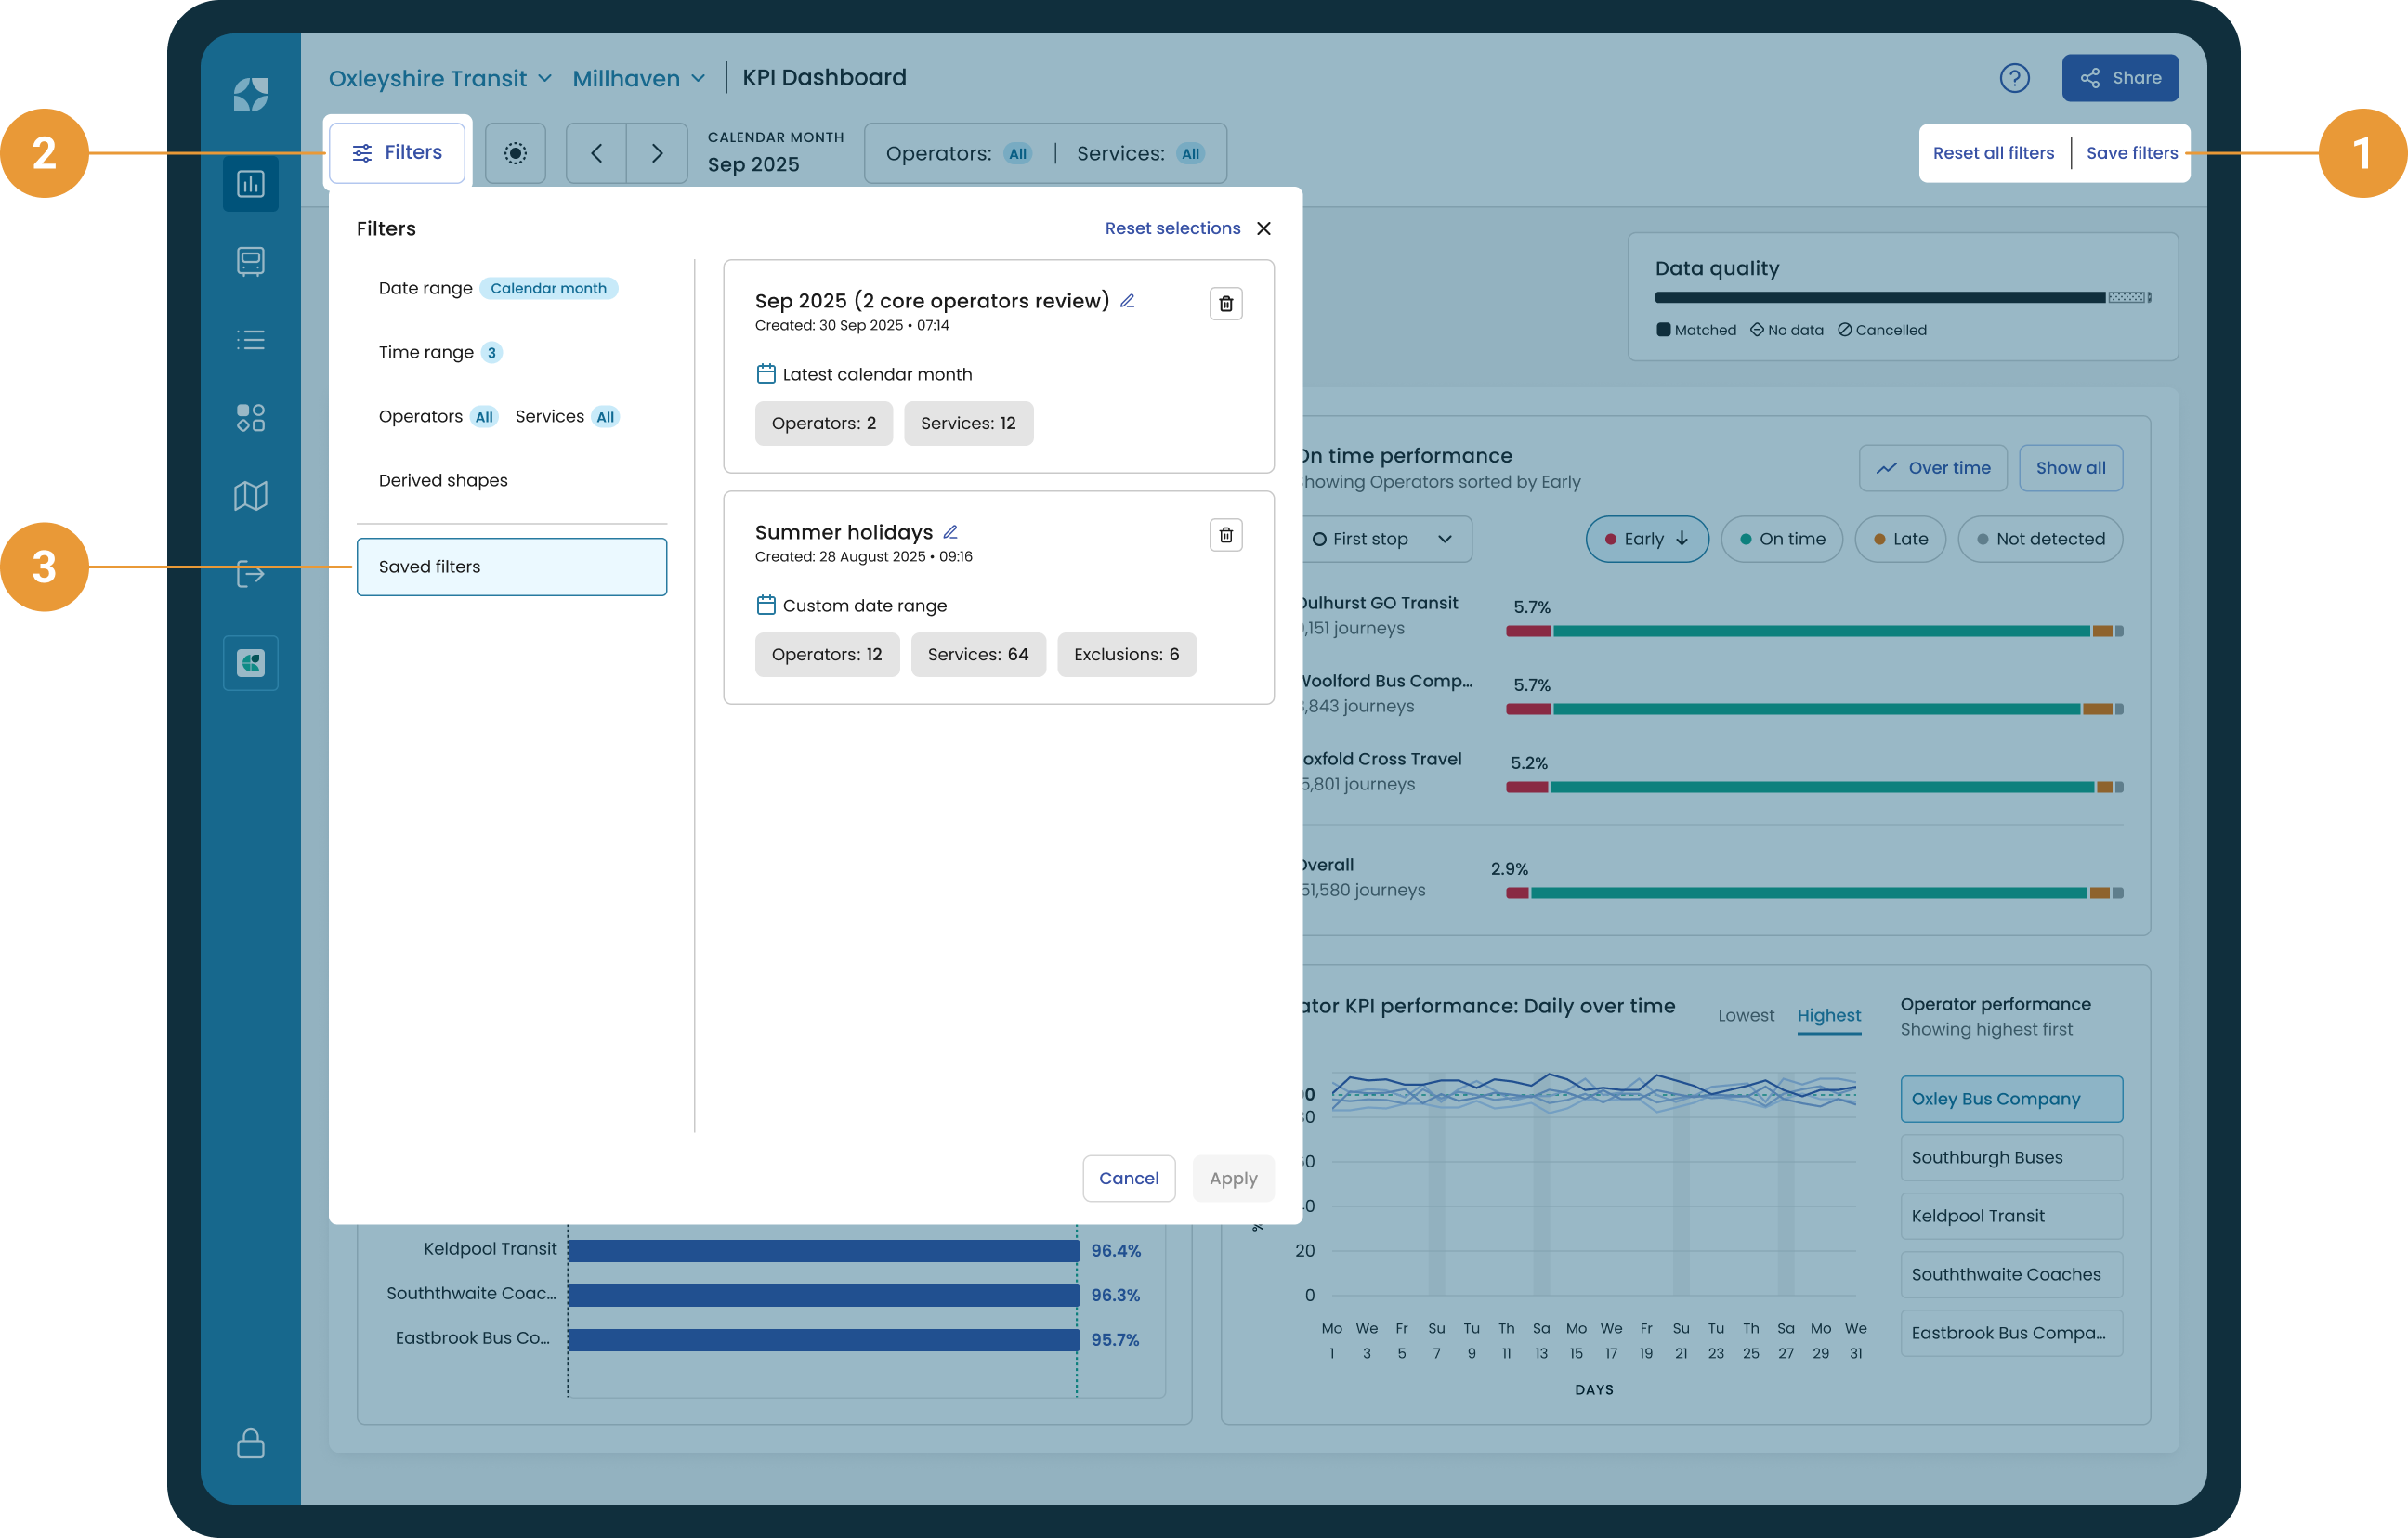Expand the Oxleyshire Transit dropdown
Image resolution: width=2408 pixels, height=1538 pixels.
coord(440,78)
